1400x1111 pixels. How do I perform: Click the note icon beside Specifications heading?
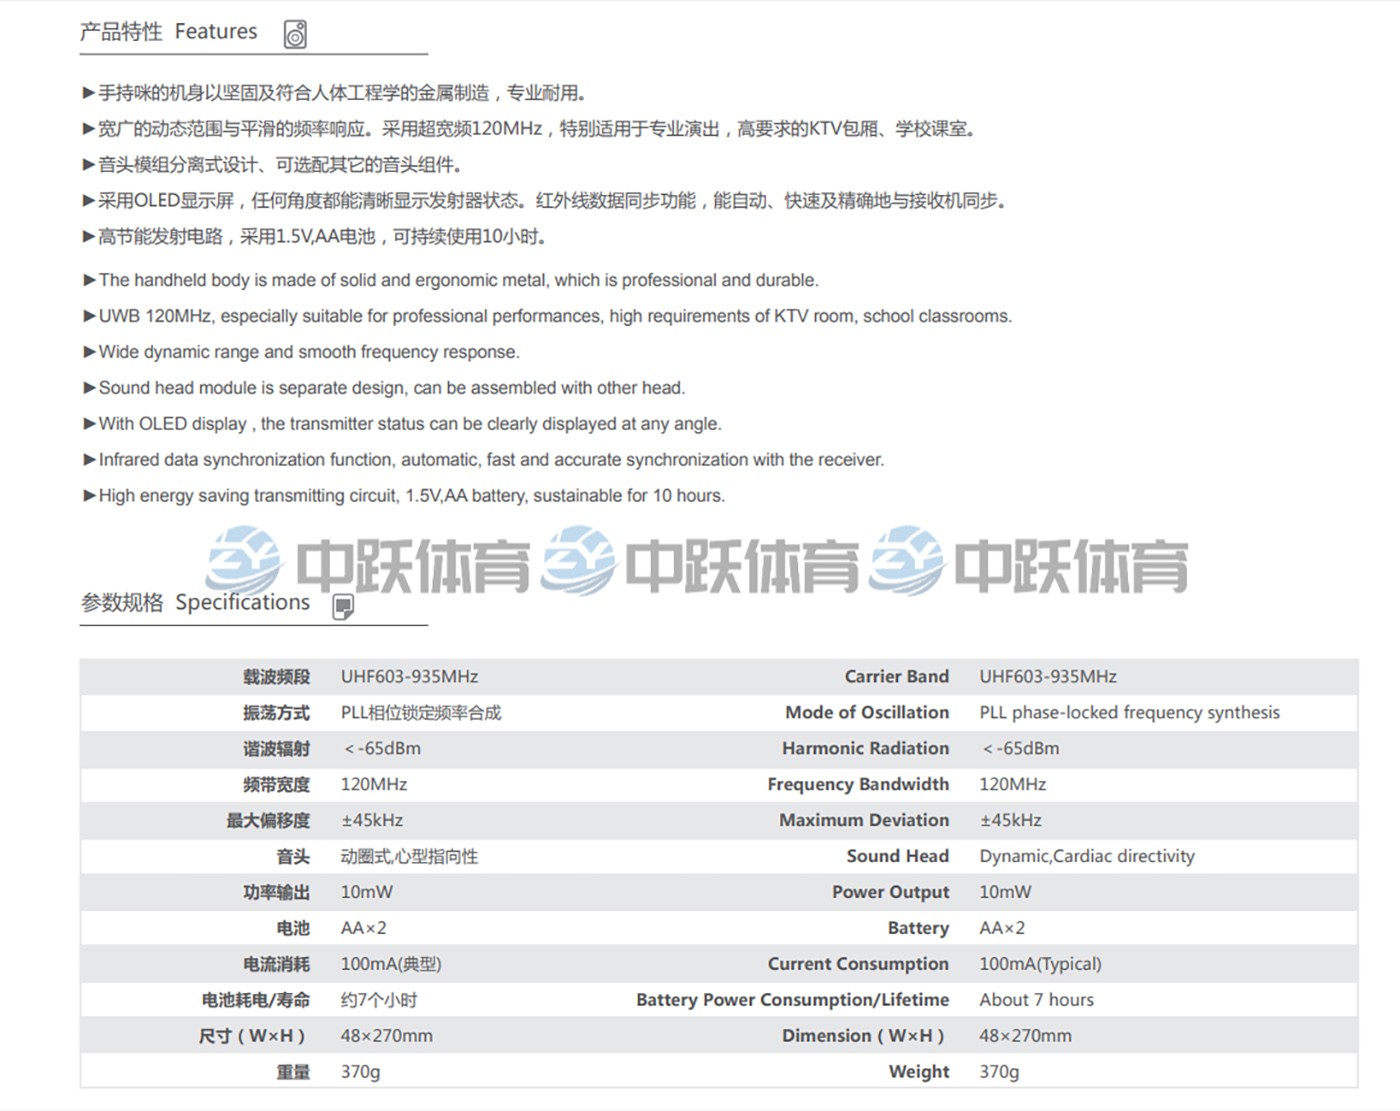pos(343,606)
